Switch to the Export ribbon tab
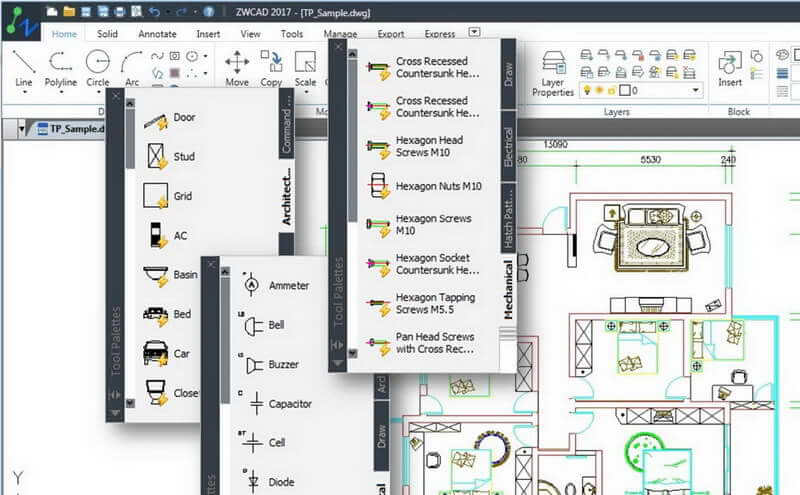Viewport: 800px width, 495px height. coord(391,34)
